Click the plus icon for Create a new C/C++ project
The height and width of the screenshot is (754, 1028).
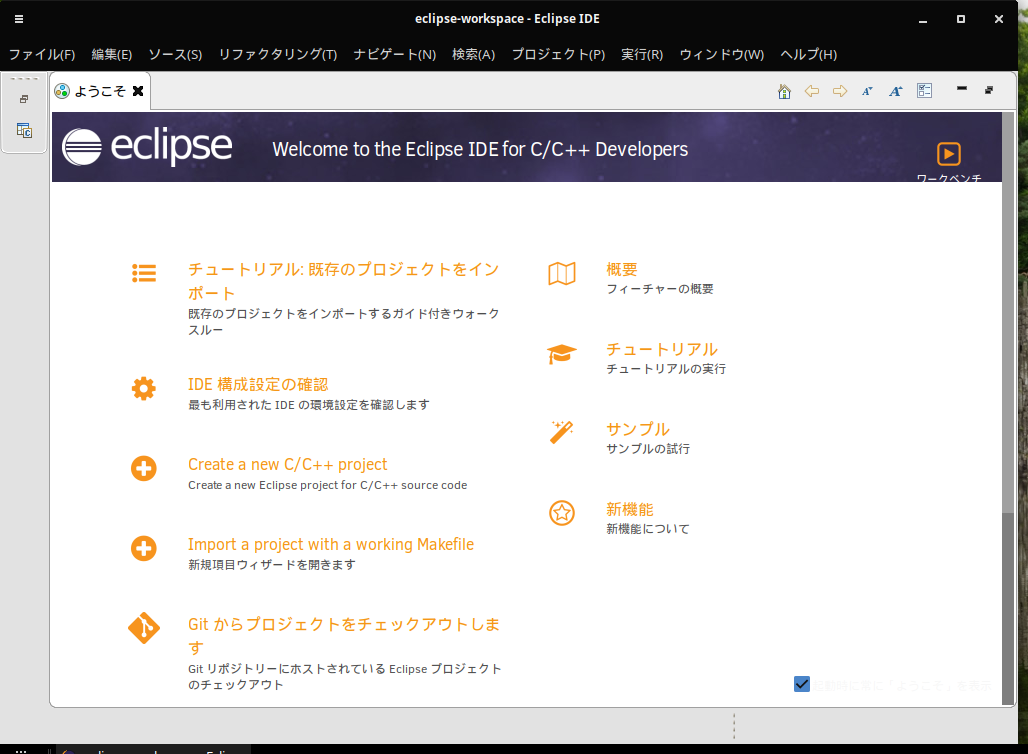pyautogui.click(x=144, y=469)
